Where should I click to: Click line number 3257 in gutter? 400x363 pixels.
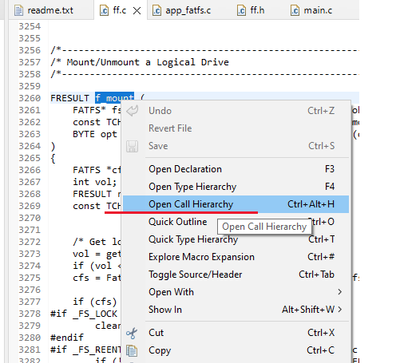click(x=29, y=62)
